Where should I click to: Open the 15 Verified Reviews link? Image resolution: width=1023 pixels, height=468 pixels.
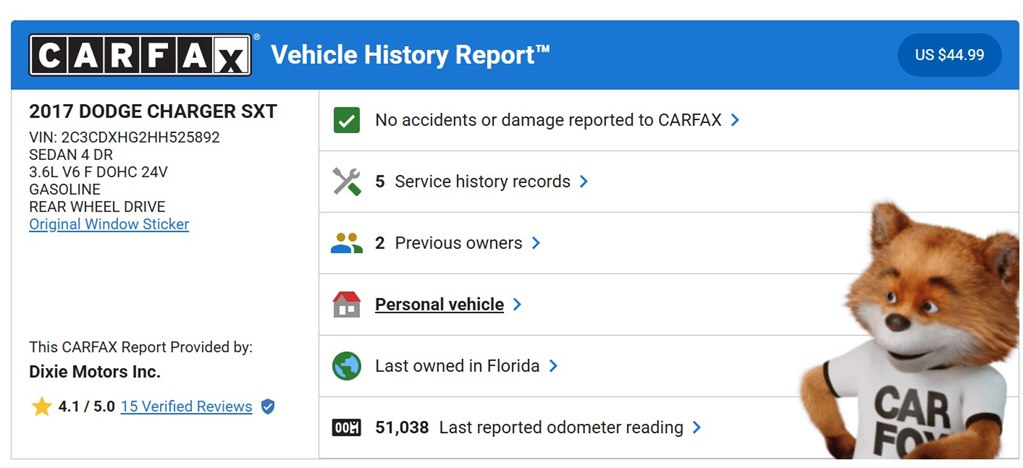pos(187,407)
